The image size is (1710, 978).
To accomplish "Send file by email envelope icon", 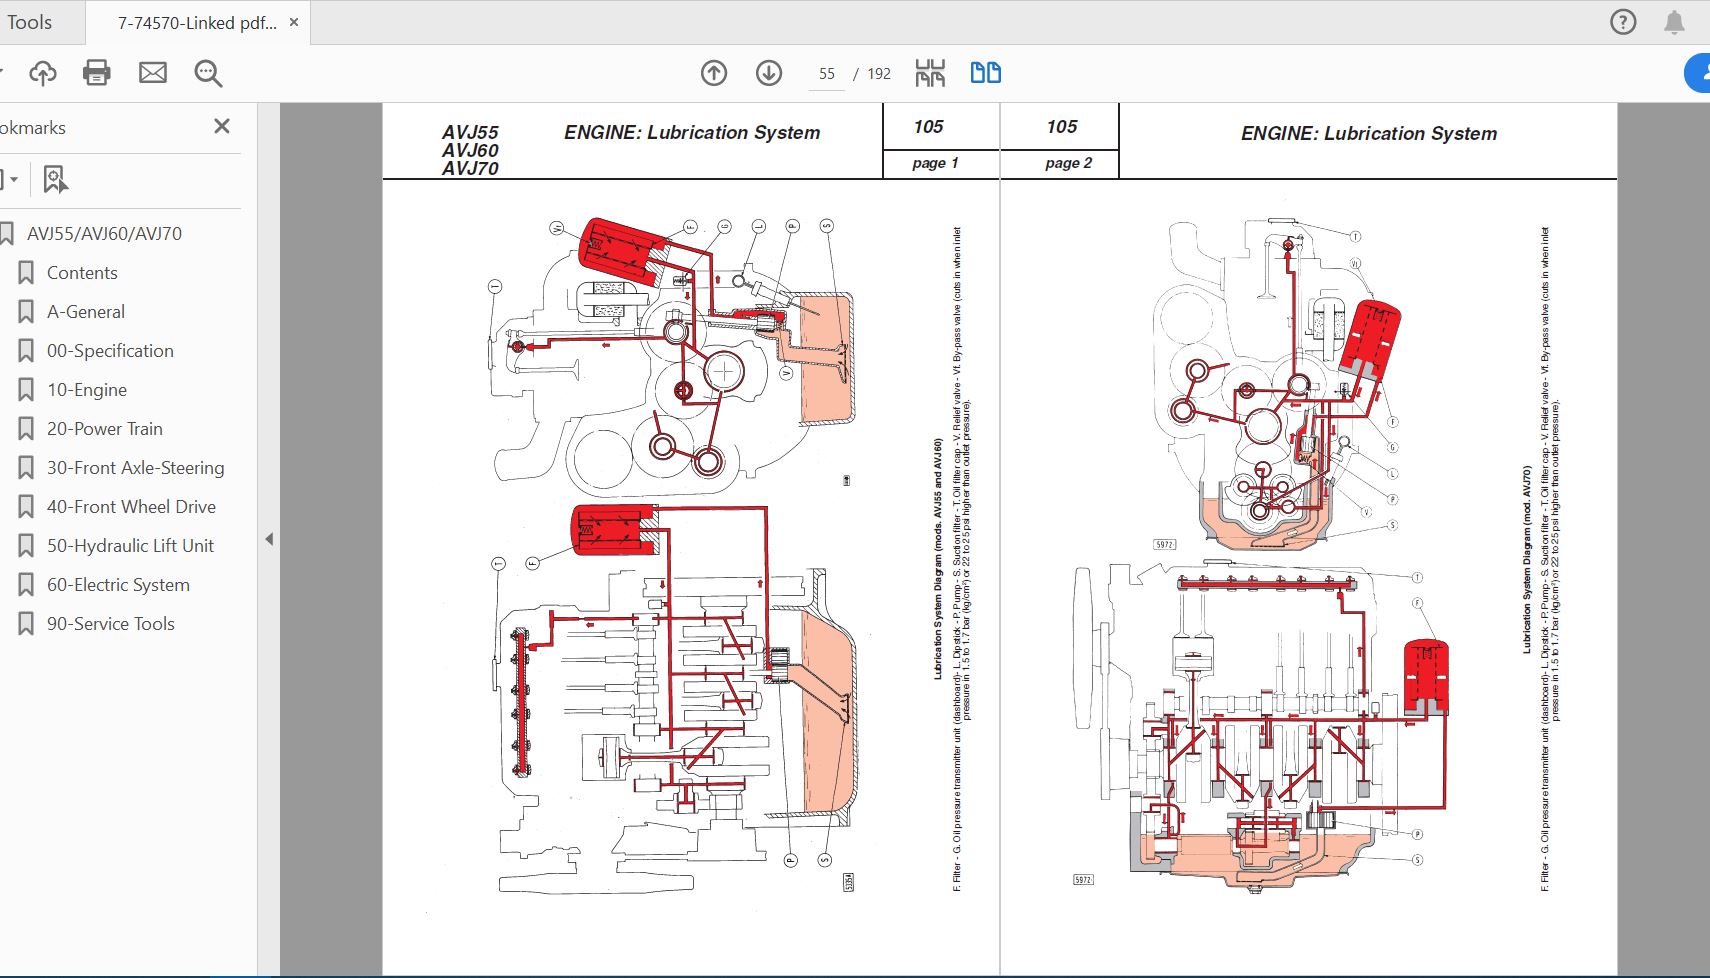I will pos(153,72).
